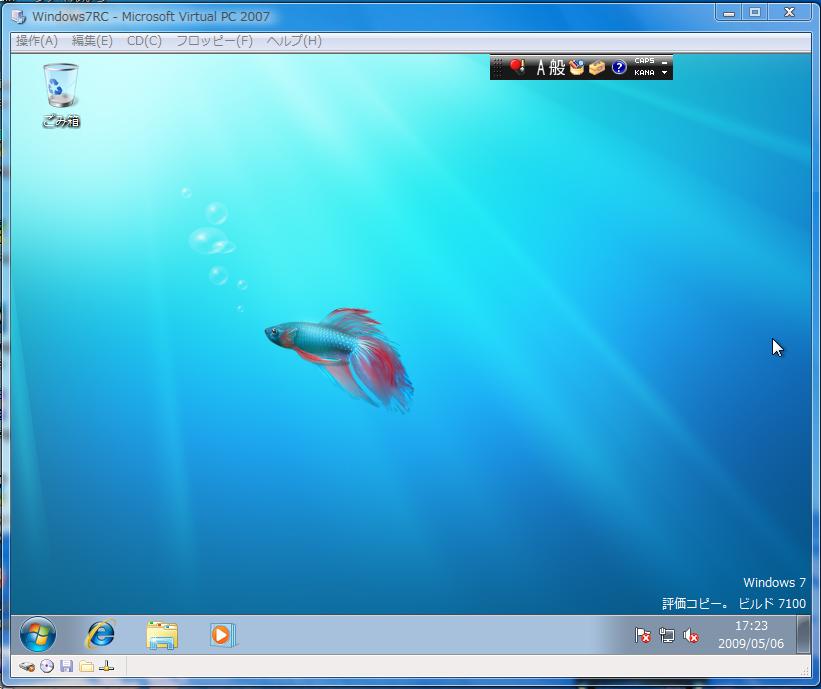Toggle KANA lock on language bar
This screenshot has width=821, height=689.
[x=644, y=73]
